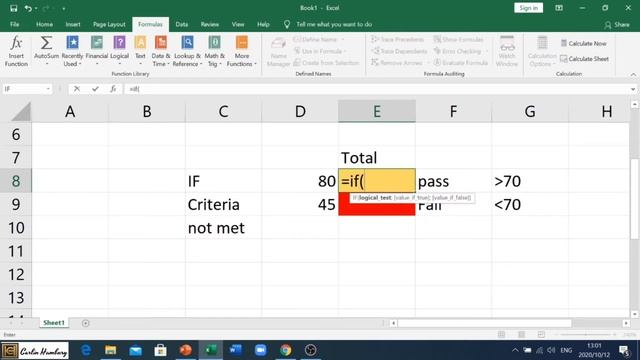Open the Calculation Options dropdown
Viewport: 640px width, 360px height.
point(542,51)
